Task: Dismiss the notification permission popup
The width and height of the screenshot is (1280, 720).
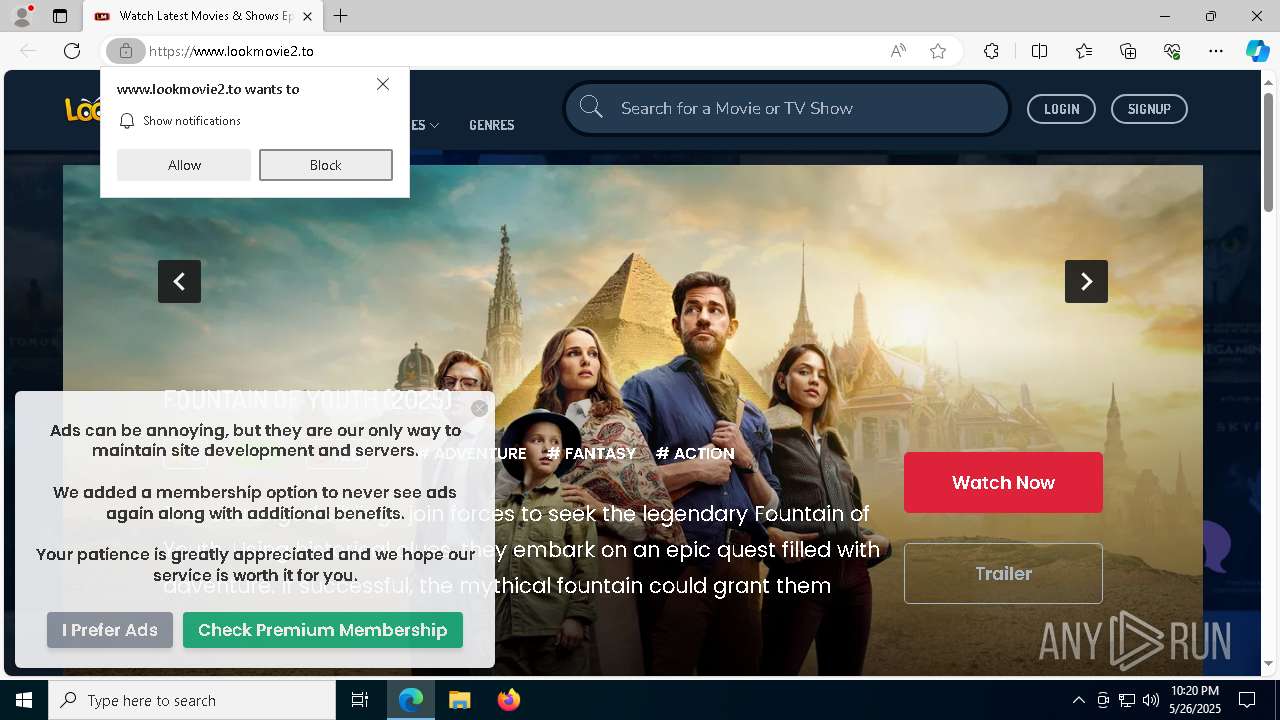Action: click(x=383, y=84)
